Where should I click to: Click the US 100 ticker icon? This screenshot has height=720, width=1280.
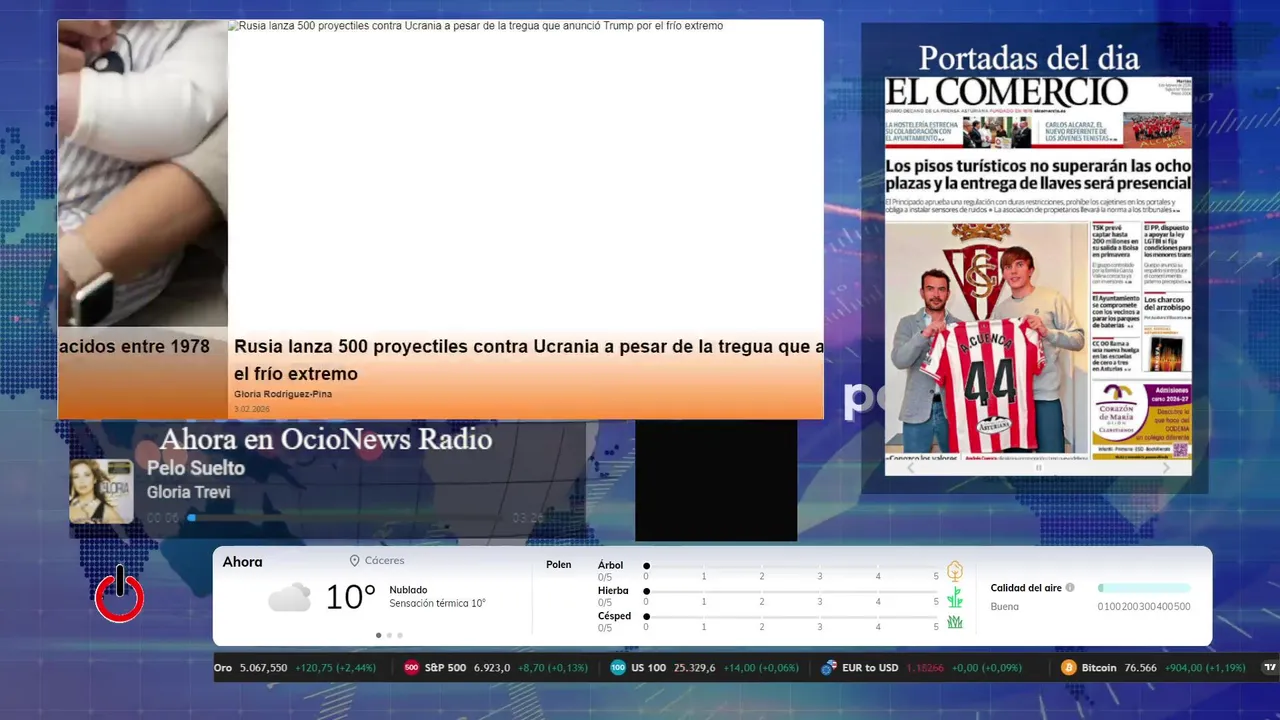618,667
